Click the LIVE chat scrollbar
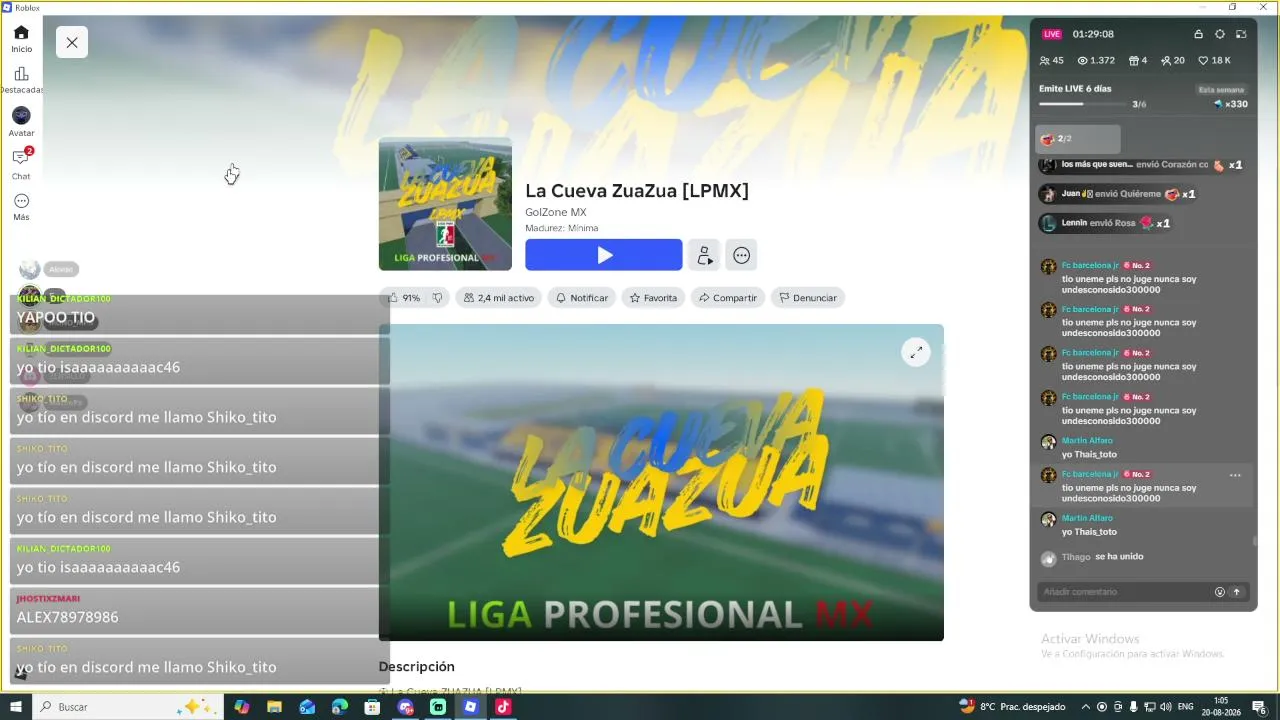Image resolution: width=1280 pixels, height=720 pixels. [1254, 541]
